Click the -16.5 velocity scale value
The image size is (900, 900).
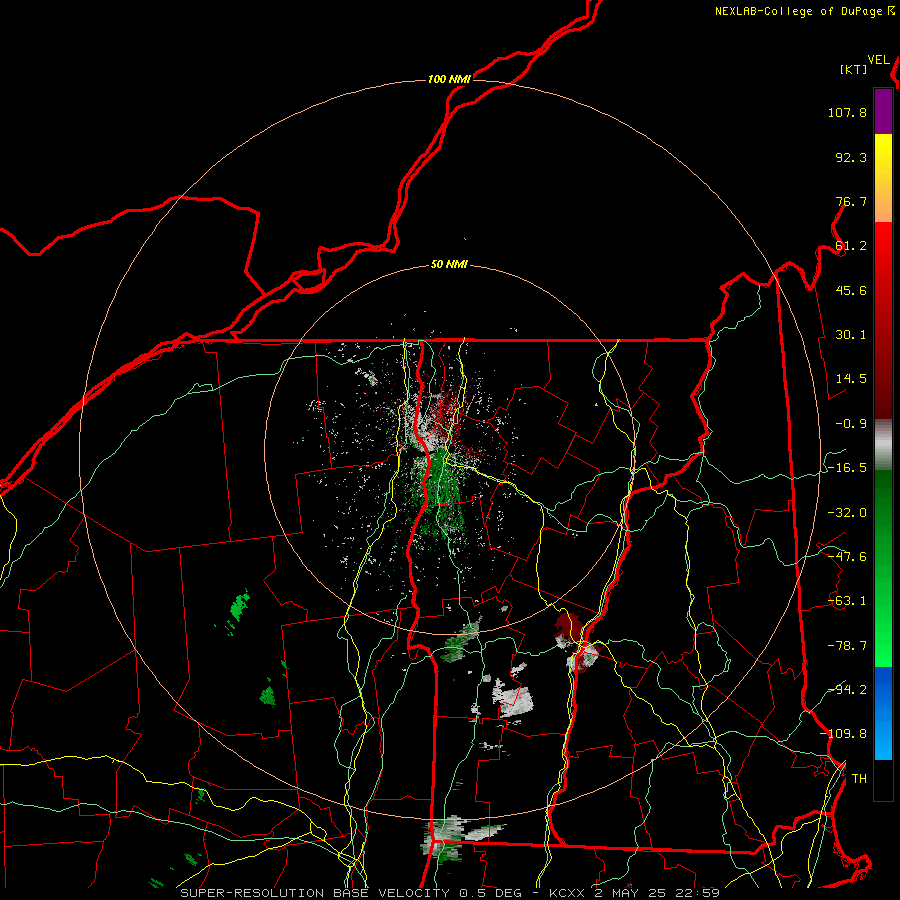(x=847, y=468)
